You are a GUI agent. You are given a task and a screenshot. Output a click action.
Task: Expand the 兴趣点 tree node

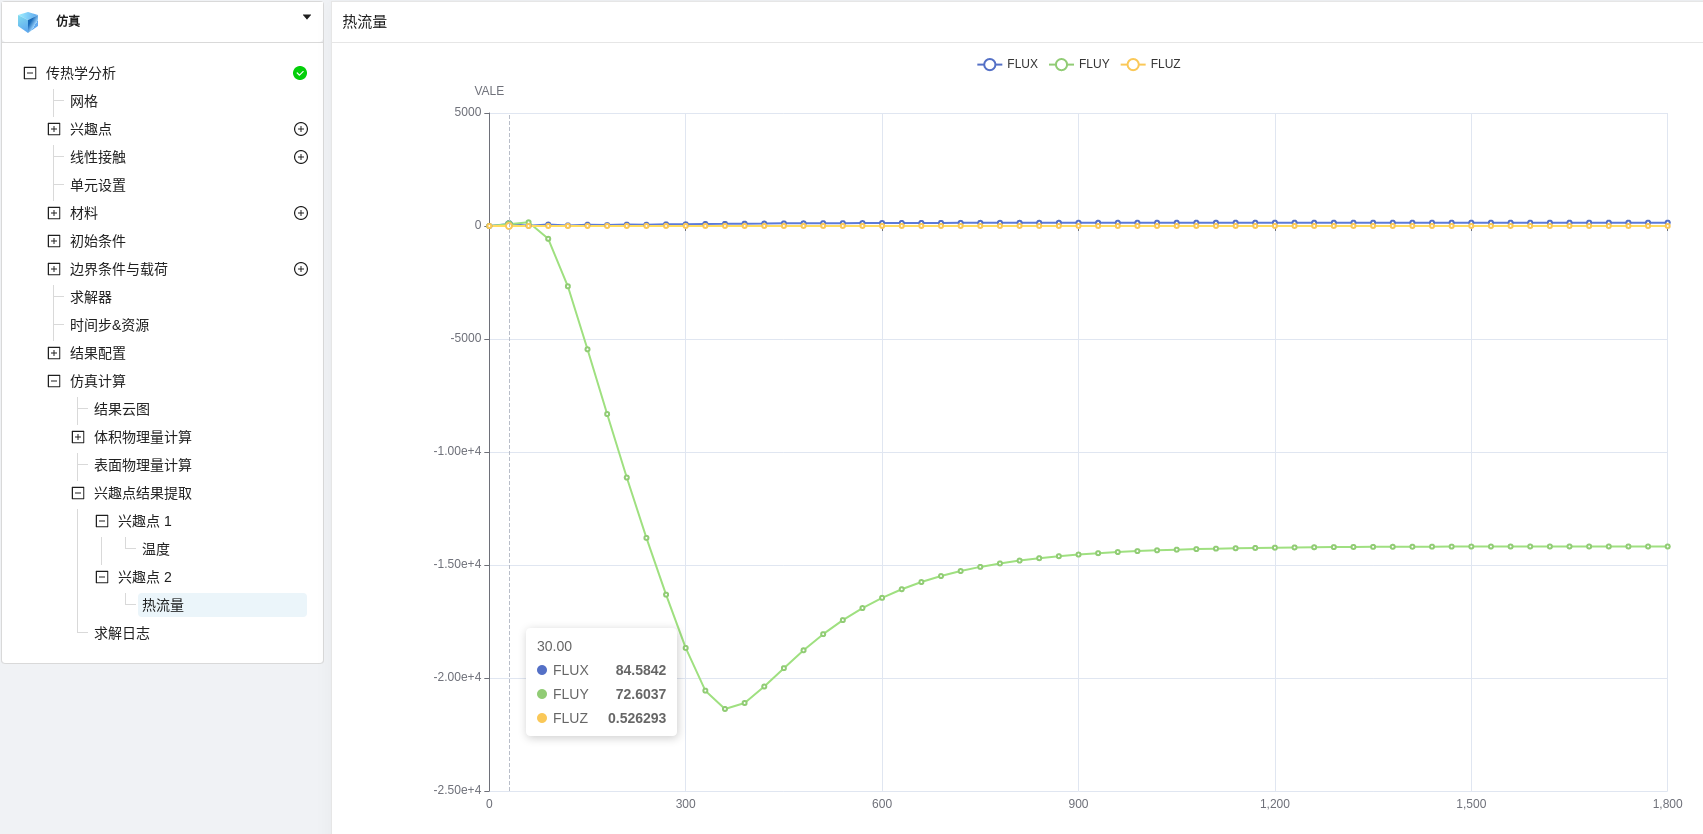(x=54, y=129)
